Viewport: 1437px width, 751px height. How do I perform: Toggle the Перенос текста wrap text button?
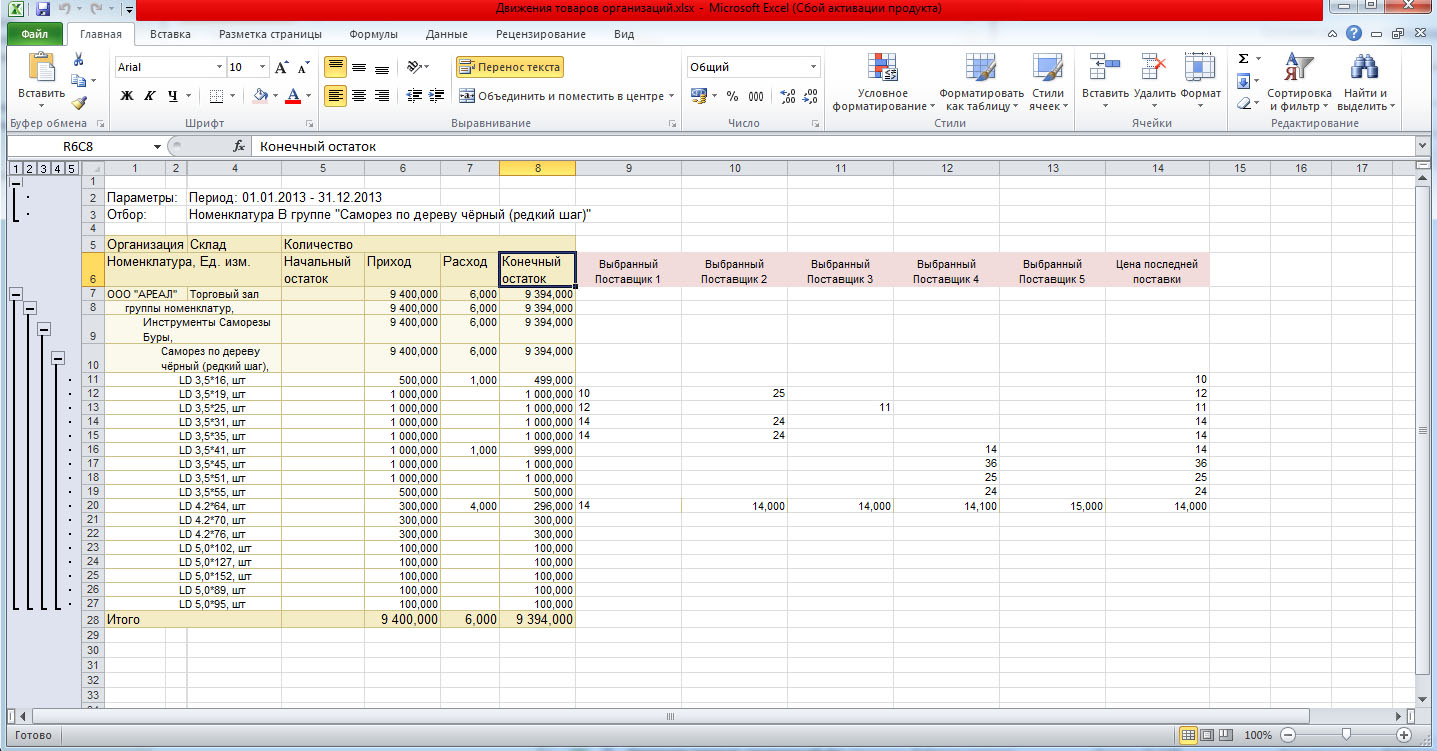click(510, 67)
